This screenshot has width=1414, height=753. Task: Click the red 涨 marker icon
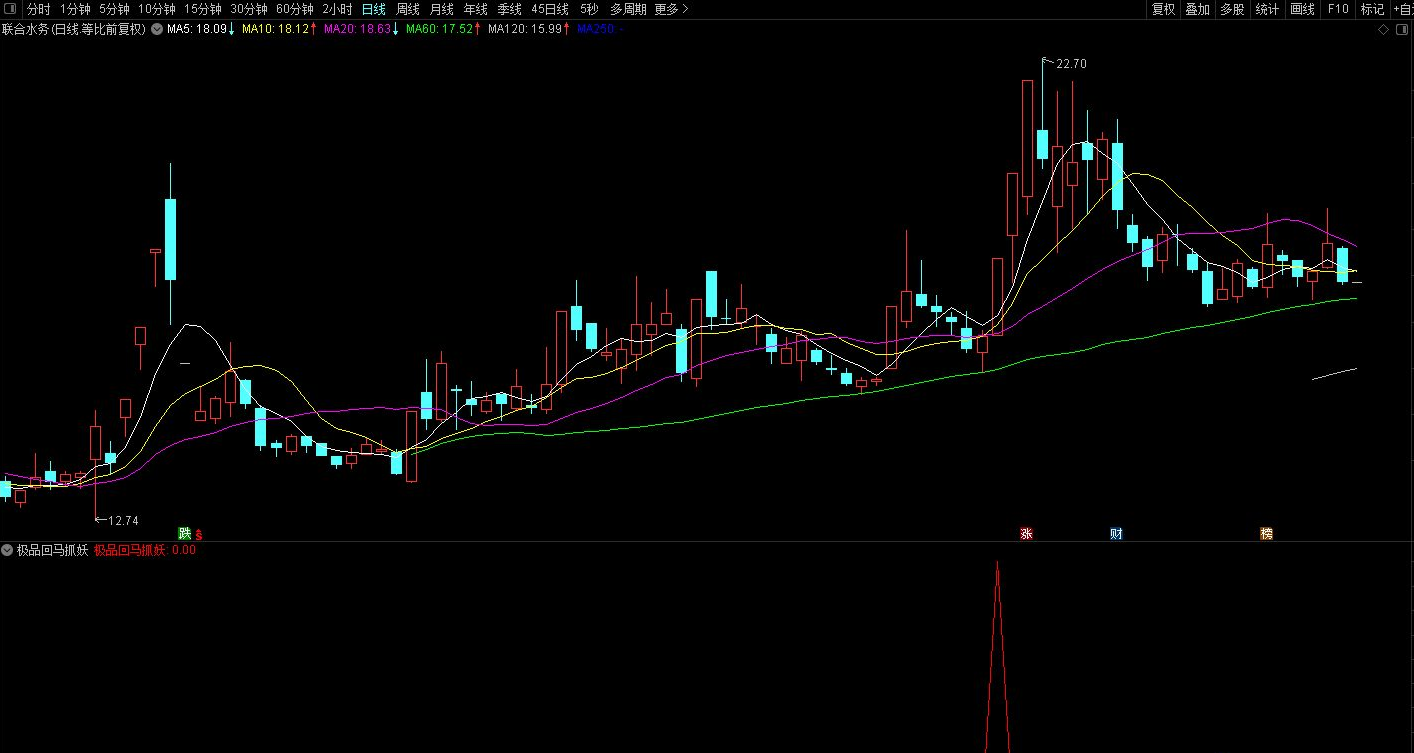coord(1026,534)
